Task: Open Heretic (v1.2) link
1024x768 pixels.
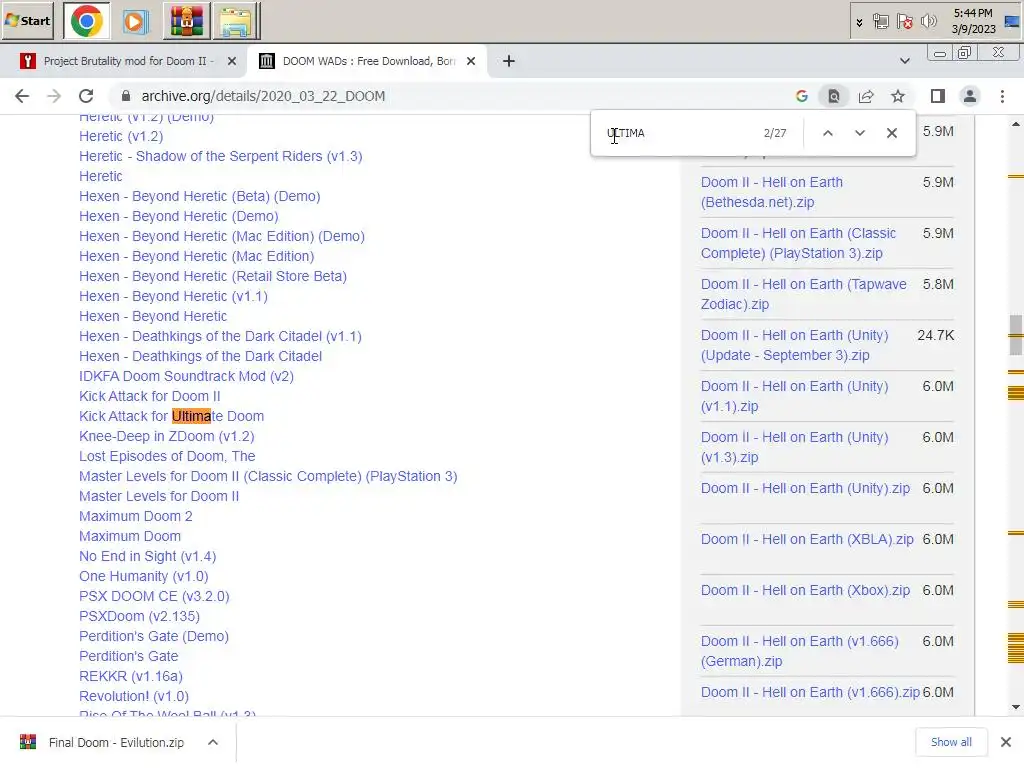Action: (x=121, y=136)
